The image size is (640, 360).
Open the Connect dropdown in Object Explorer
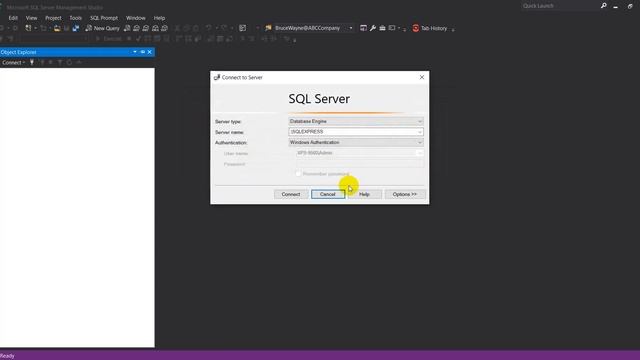(13, 62)
